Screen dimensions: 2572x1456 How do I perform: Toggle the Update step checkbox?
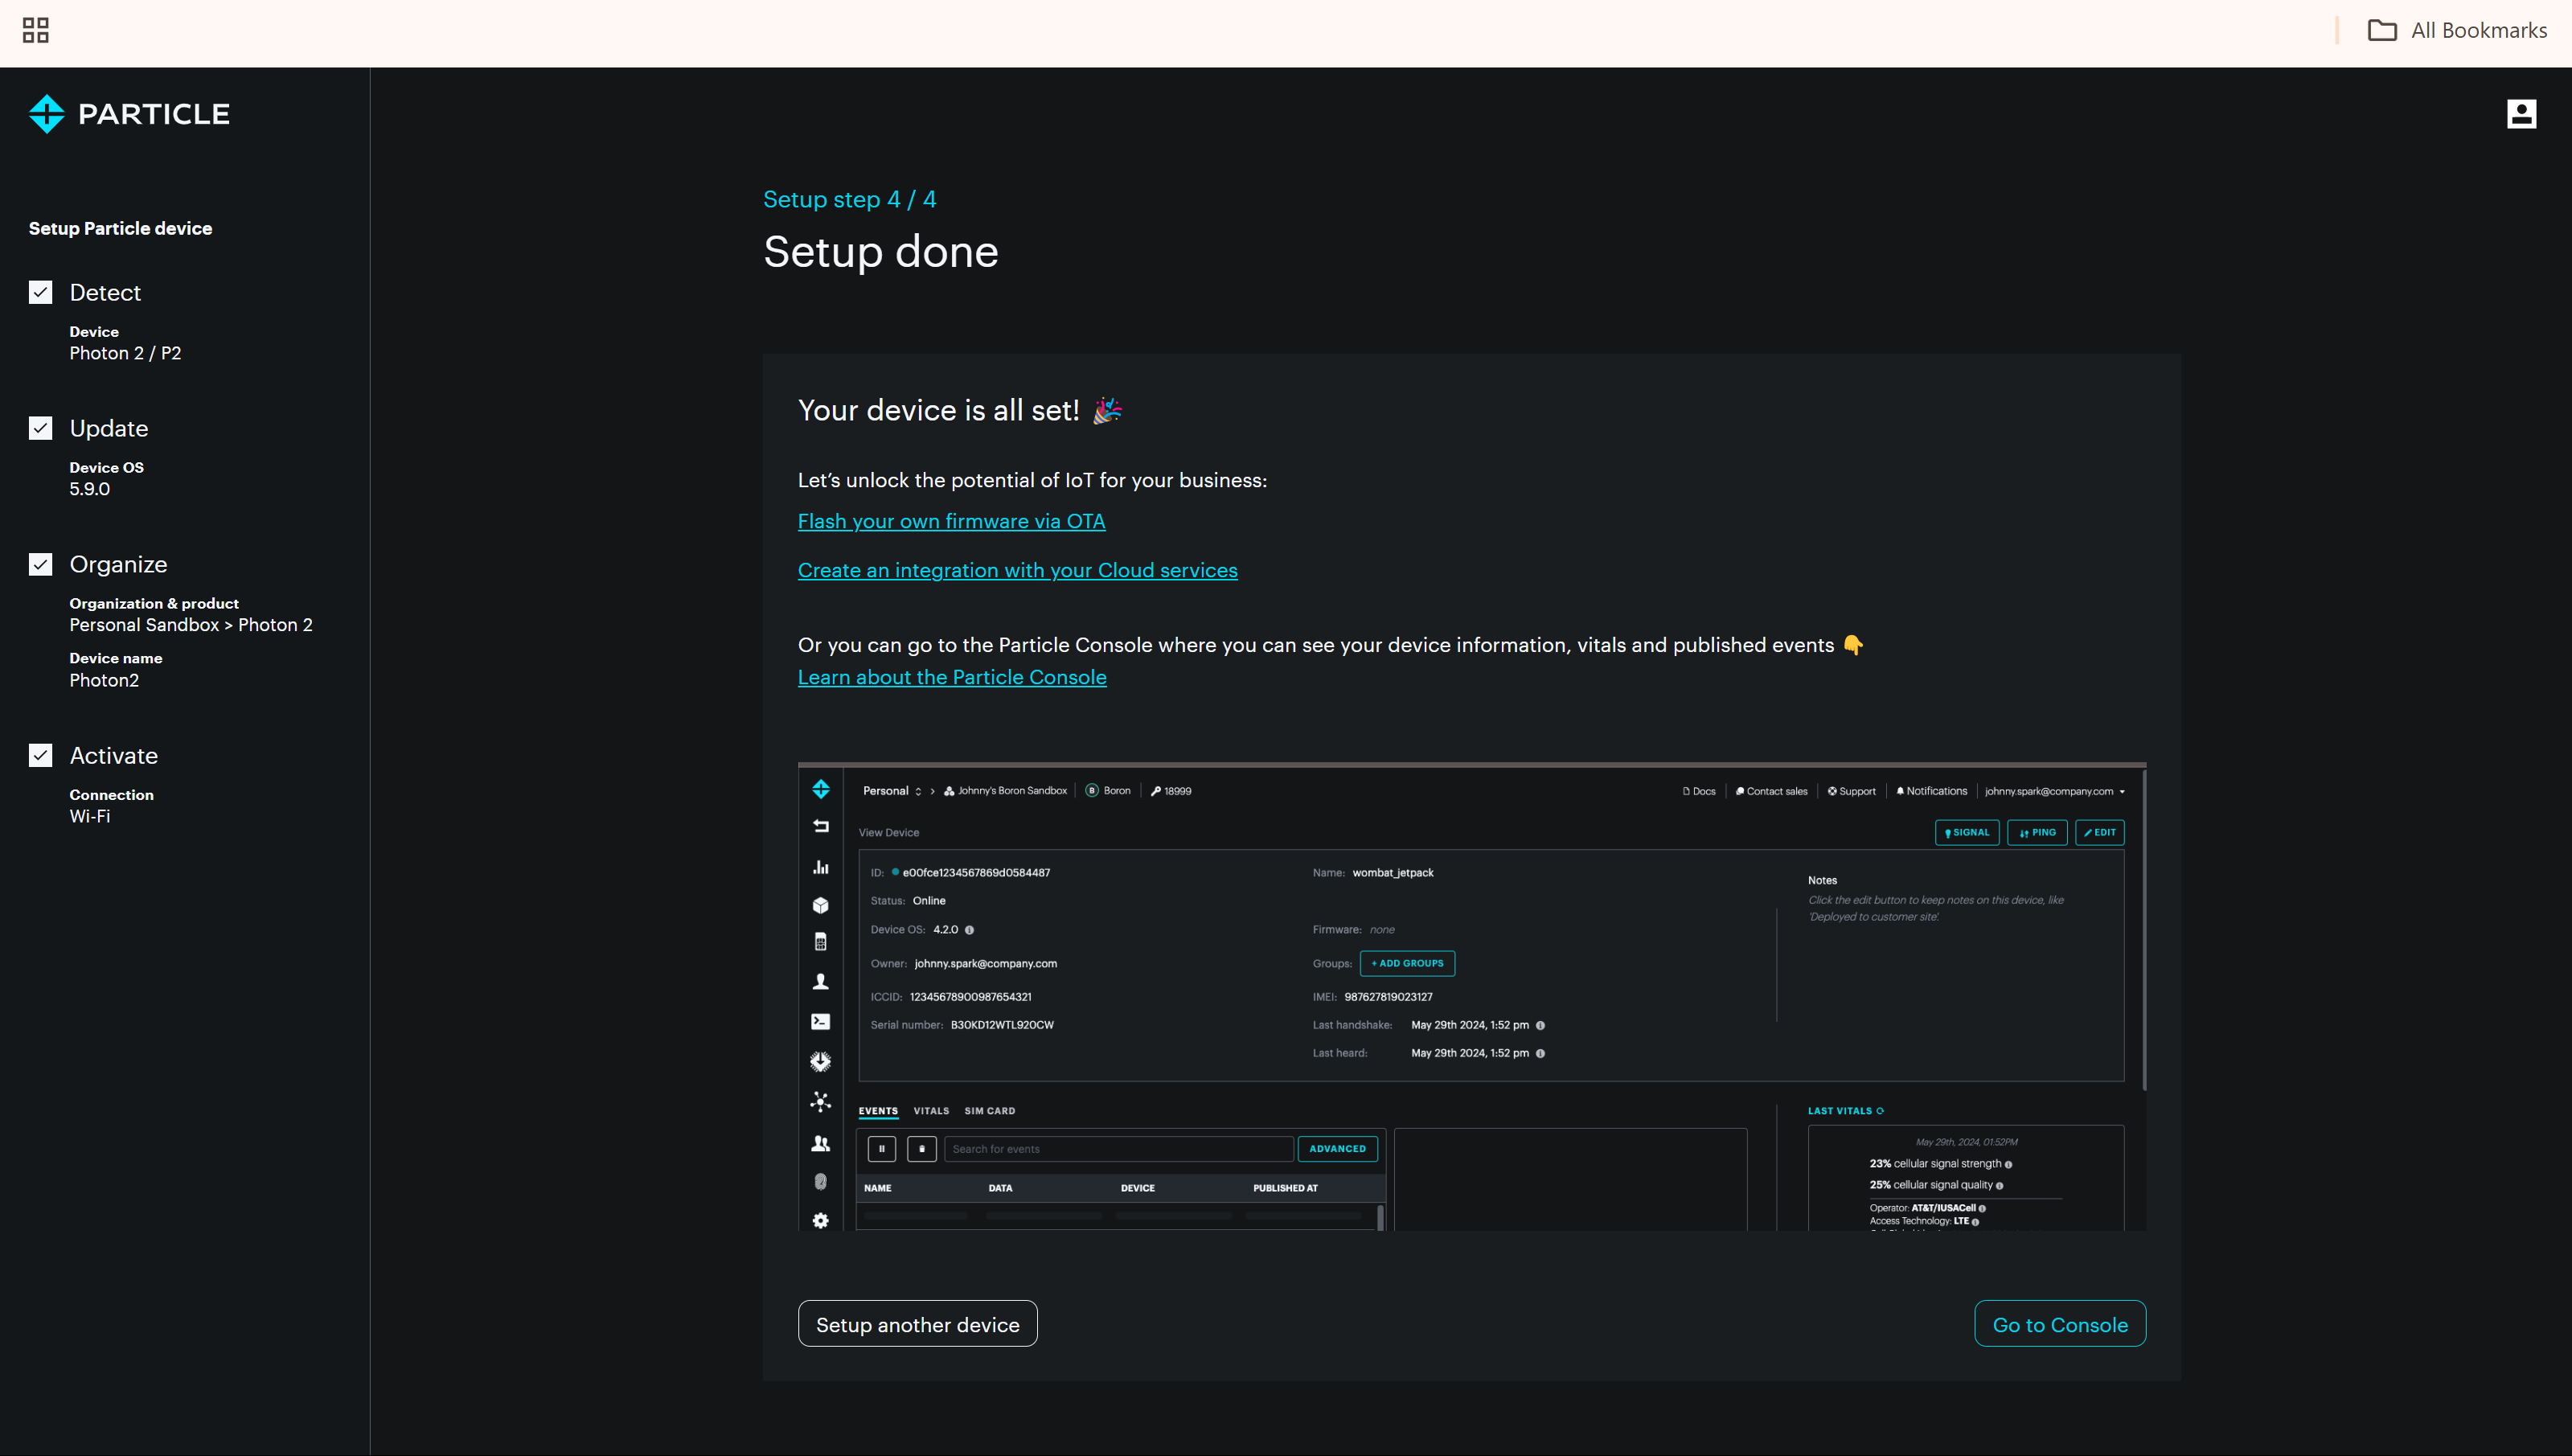[40, 428]
